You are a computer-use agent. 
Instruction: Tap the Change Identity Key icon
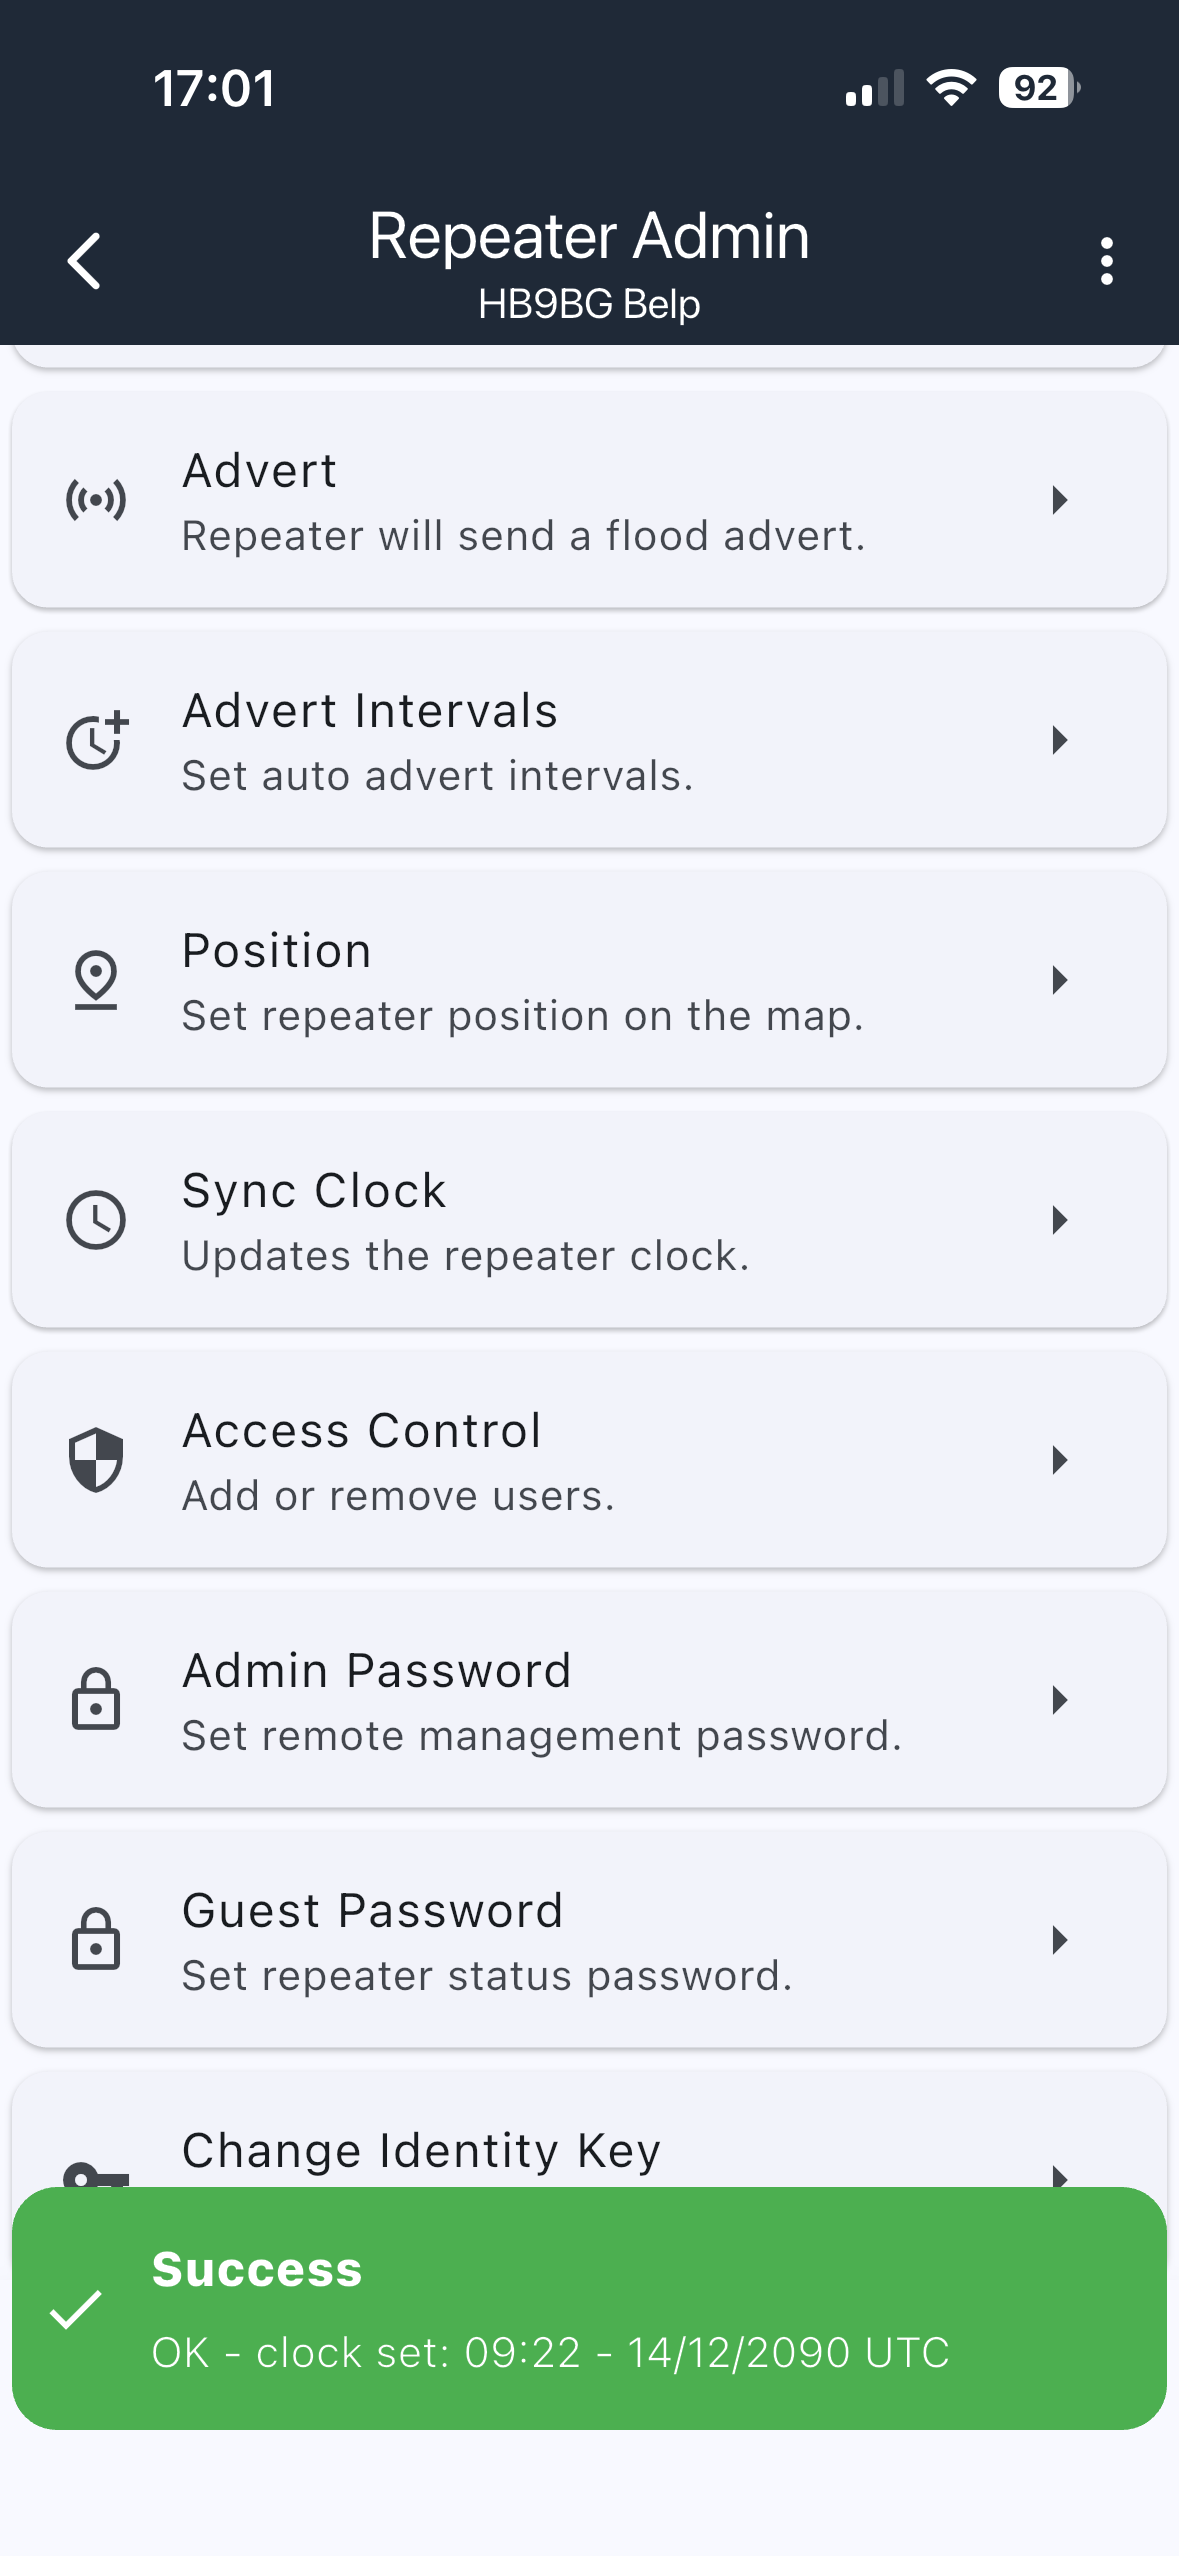pyautogui.click(x=95, y=2172)
